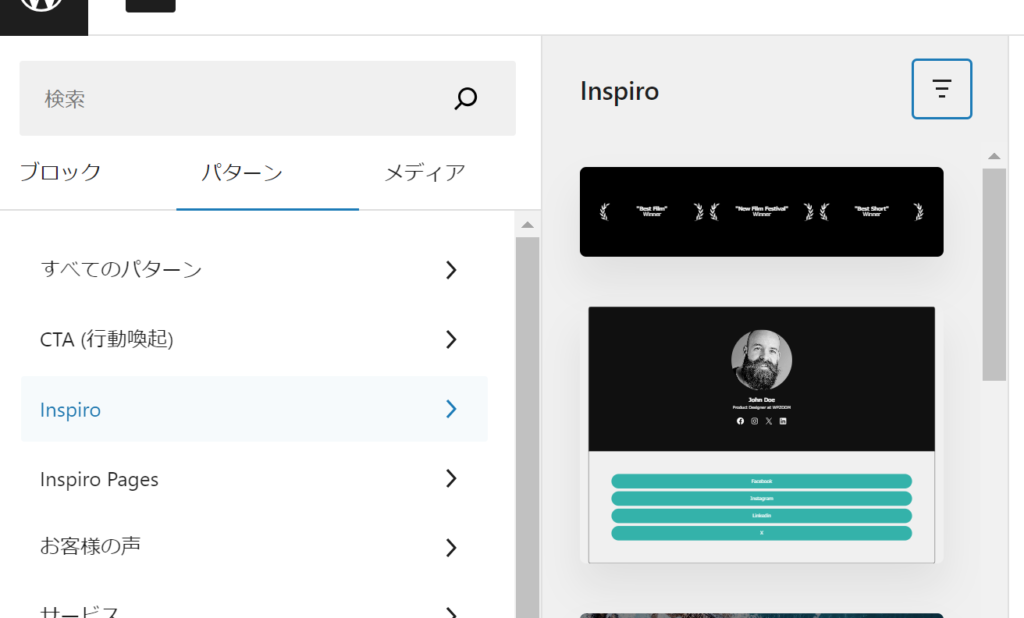The image size is (1024, 618).
Task: Choose the John Doe profile links pattern
Action: 761,435
